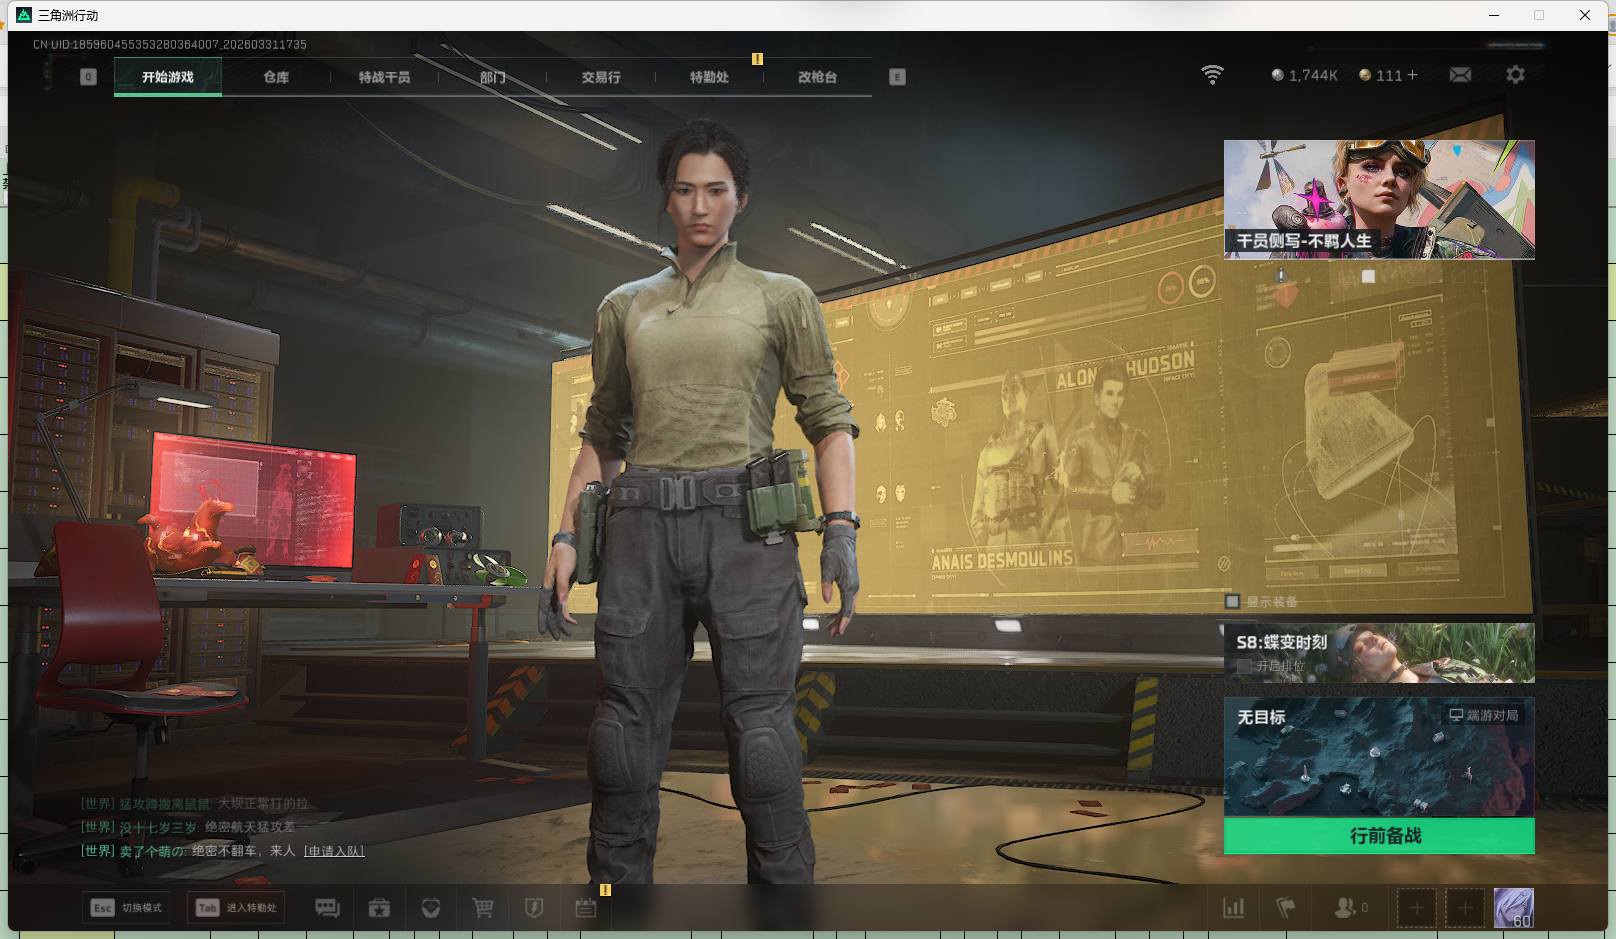Viewport: 1616px width, 939px height.
Task: Click the CN UID text at top
Action: (x=170, y=45)
